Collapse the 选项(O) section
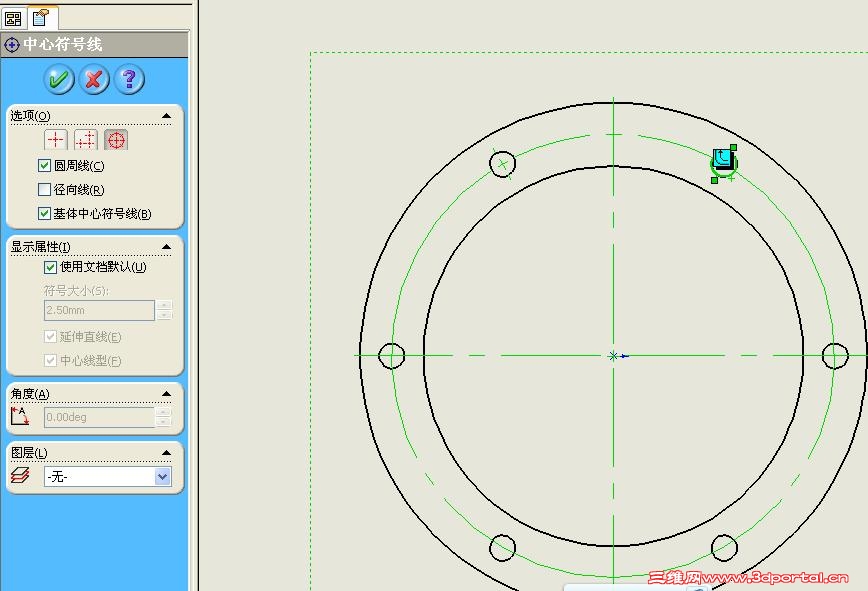This screenshot has height=591, width=868. [166, 116]
